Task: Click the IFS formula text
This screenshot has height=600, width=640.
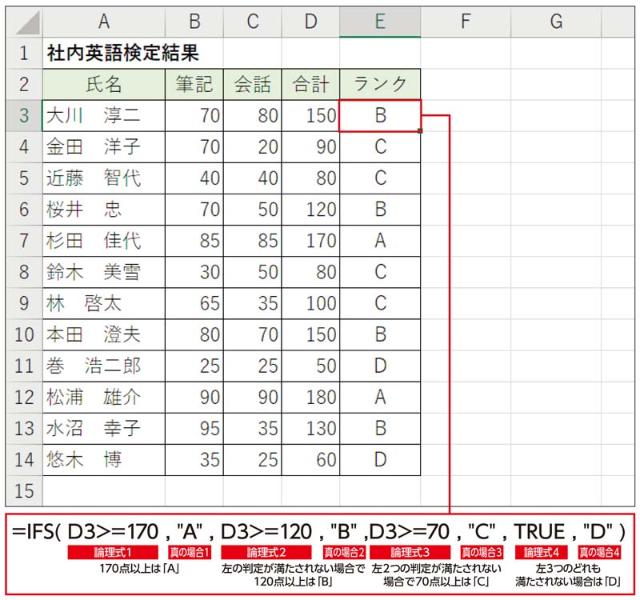Action: point(319,531)
